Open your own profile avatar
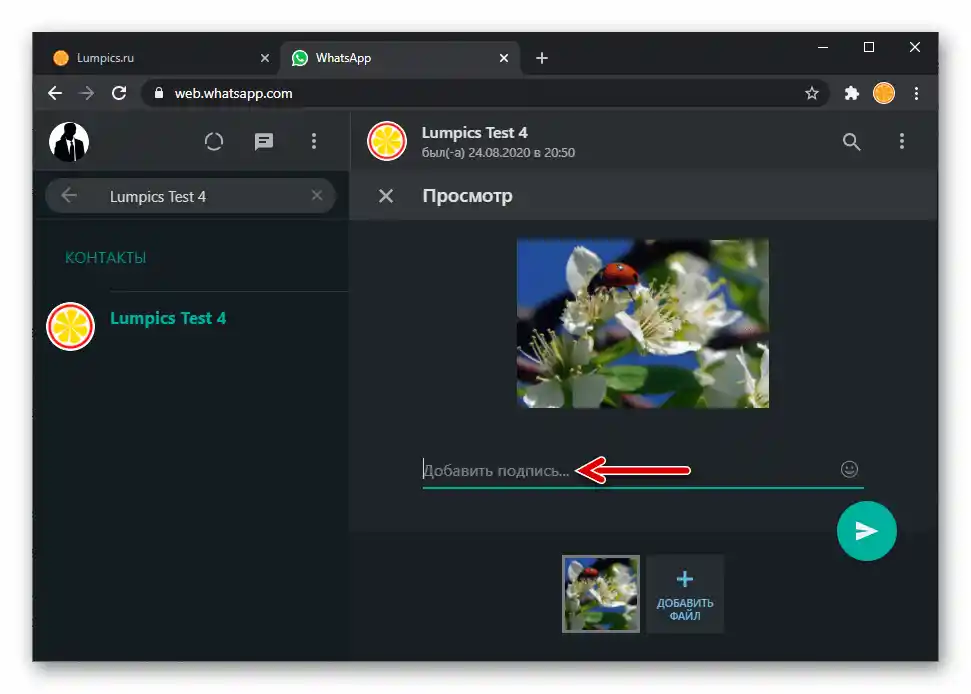Image resolution: width=971 pixels, height=694 pixels. (x=69, y=142)
